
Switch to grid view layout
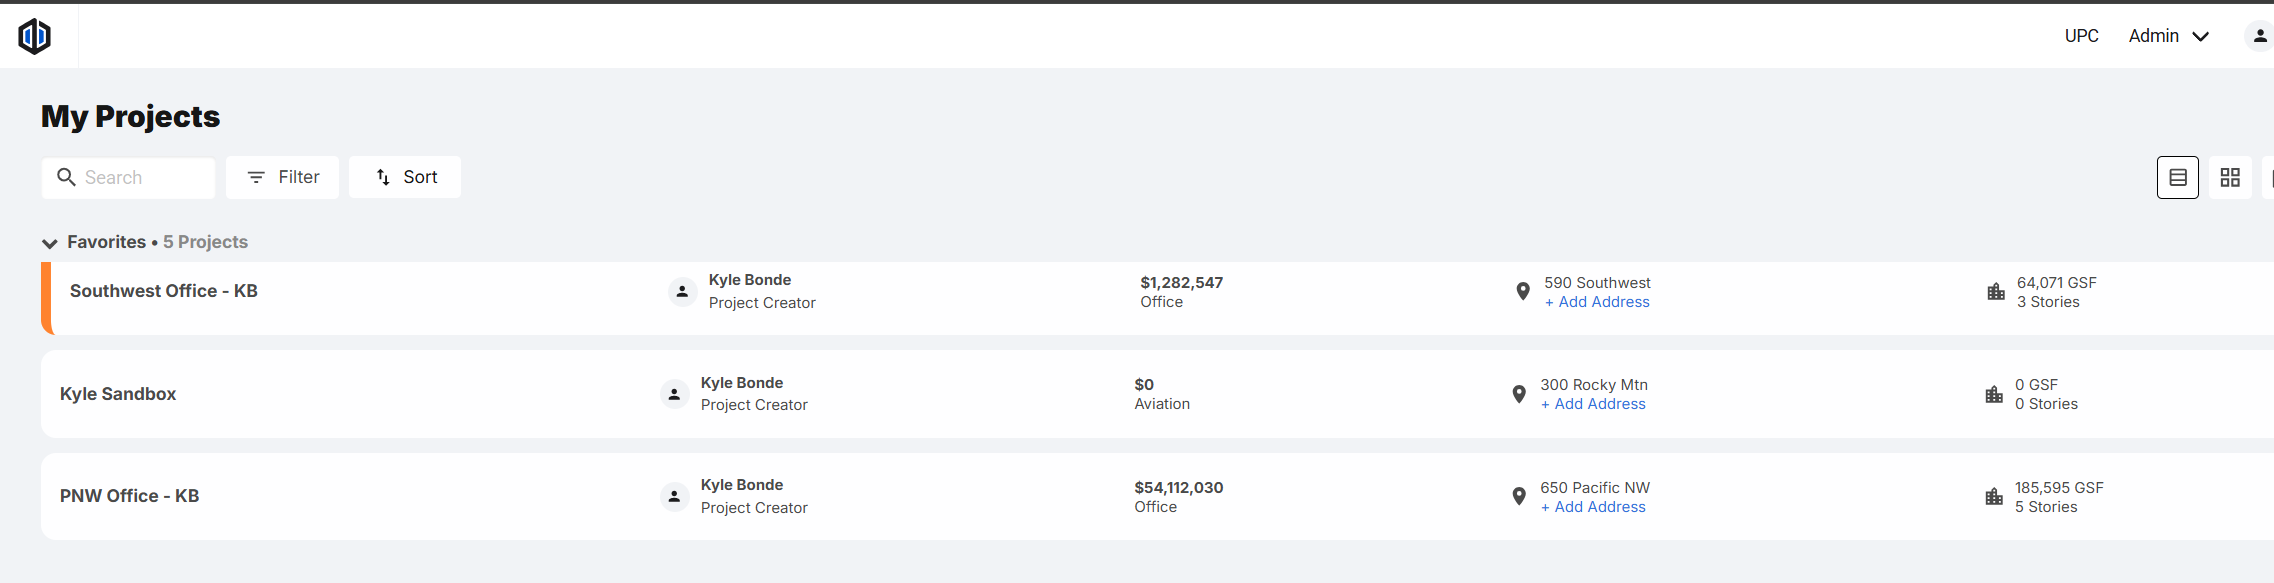click(x=2229, y=178)
